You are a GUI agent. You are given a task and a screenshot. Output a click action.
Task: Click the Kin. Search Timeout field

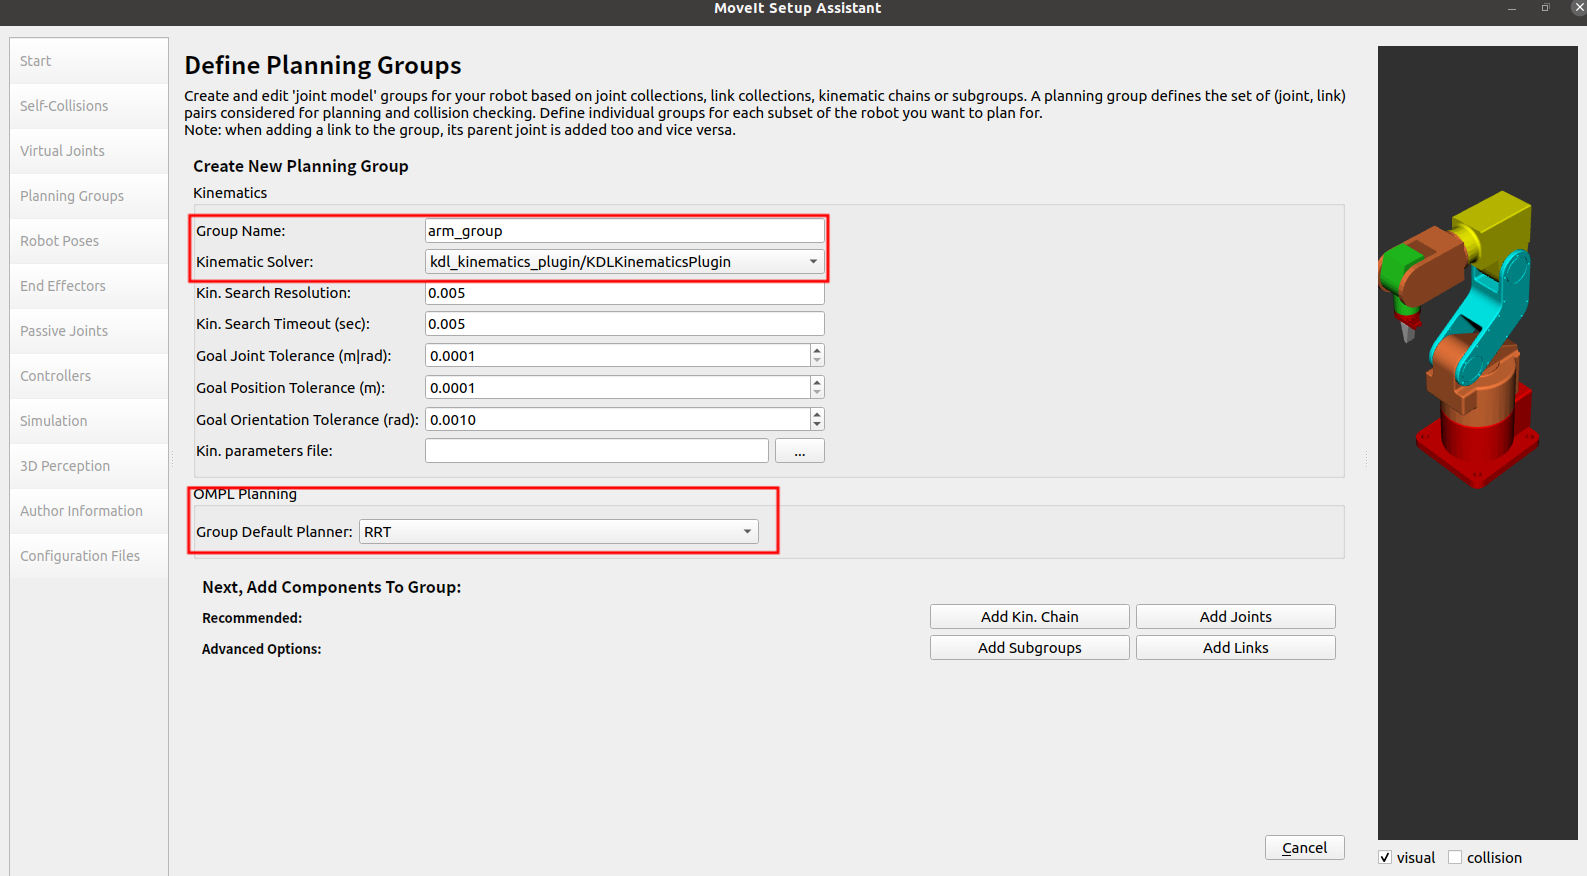[x=625, y=324]
